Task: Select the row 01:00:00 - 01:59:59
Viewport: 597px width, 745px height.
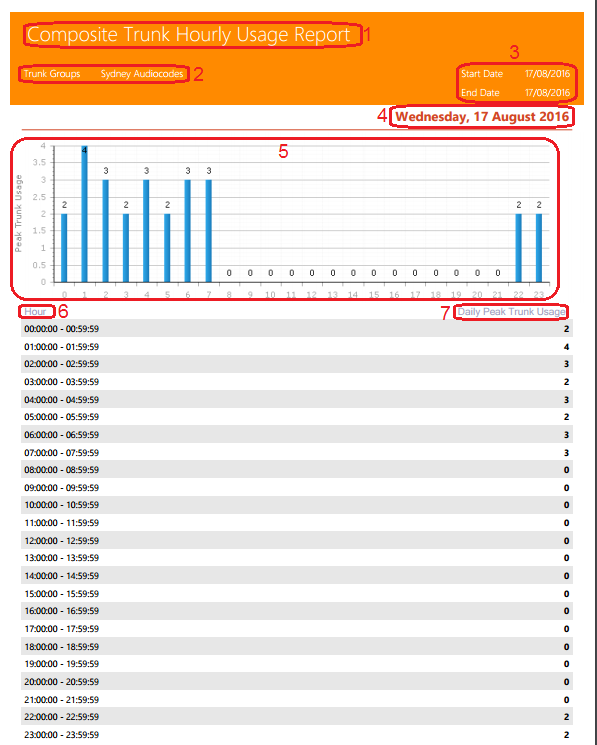Action: (297, 346)
